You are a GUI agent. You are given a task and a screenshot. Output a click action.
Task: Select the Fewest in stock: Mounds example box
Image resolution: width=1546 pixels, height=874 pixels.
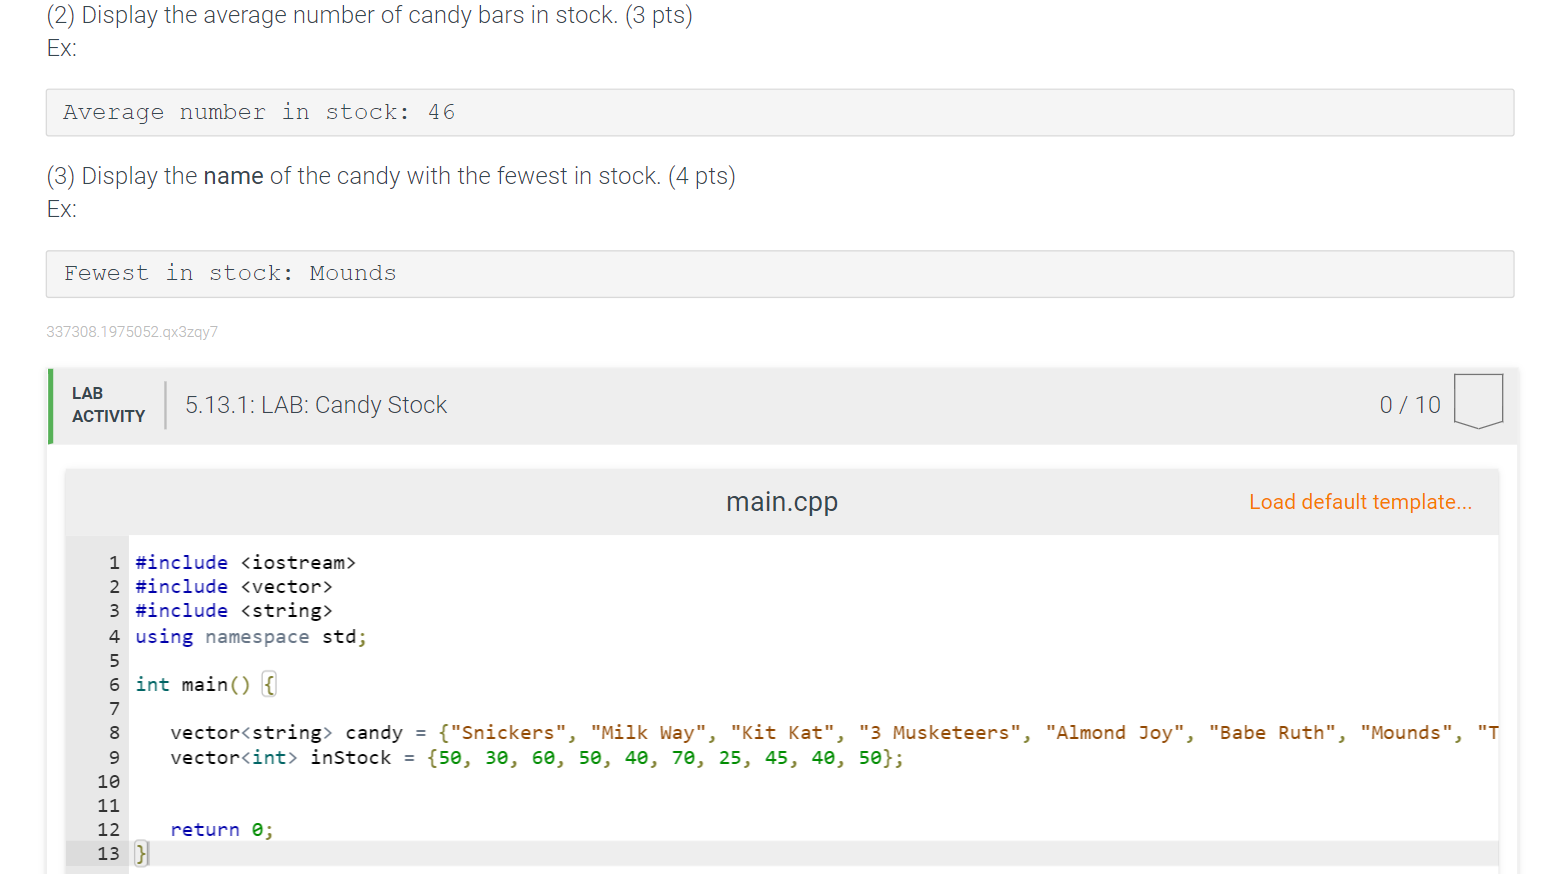(x=230, y=272)
